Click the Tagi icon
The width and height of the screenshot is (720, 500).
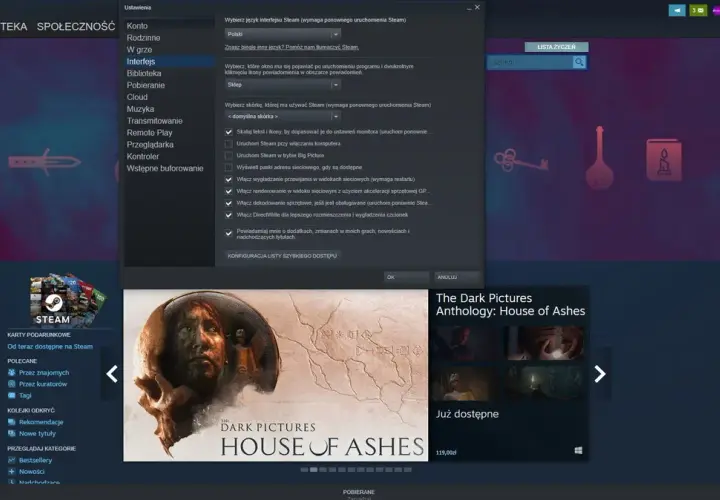[x=11, y=395]
